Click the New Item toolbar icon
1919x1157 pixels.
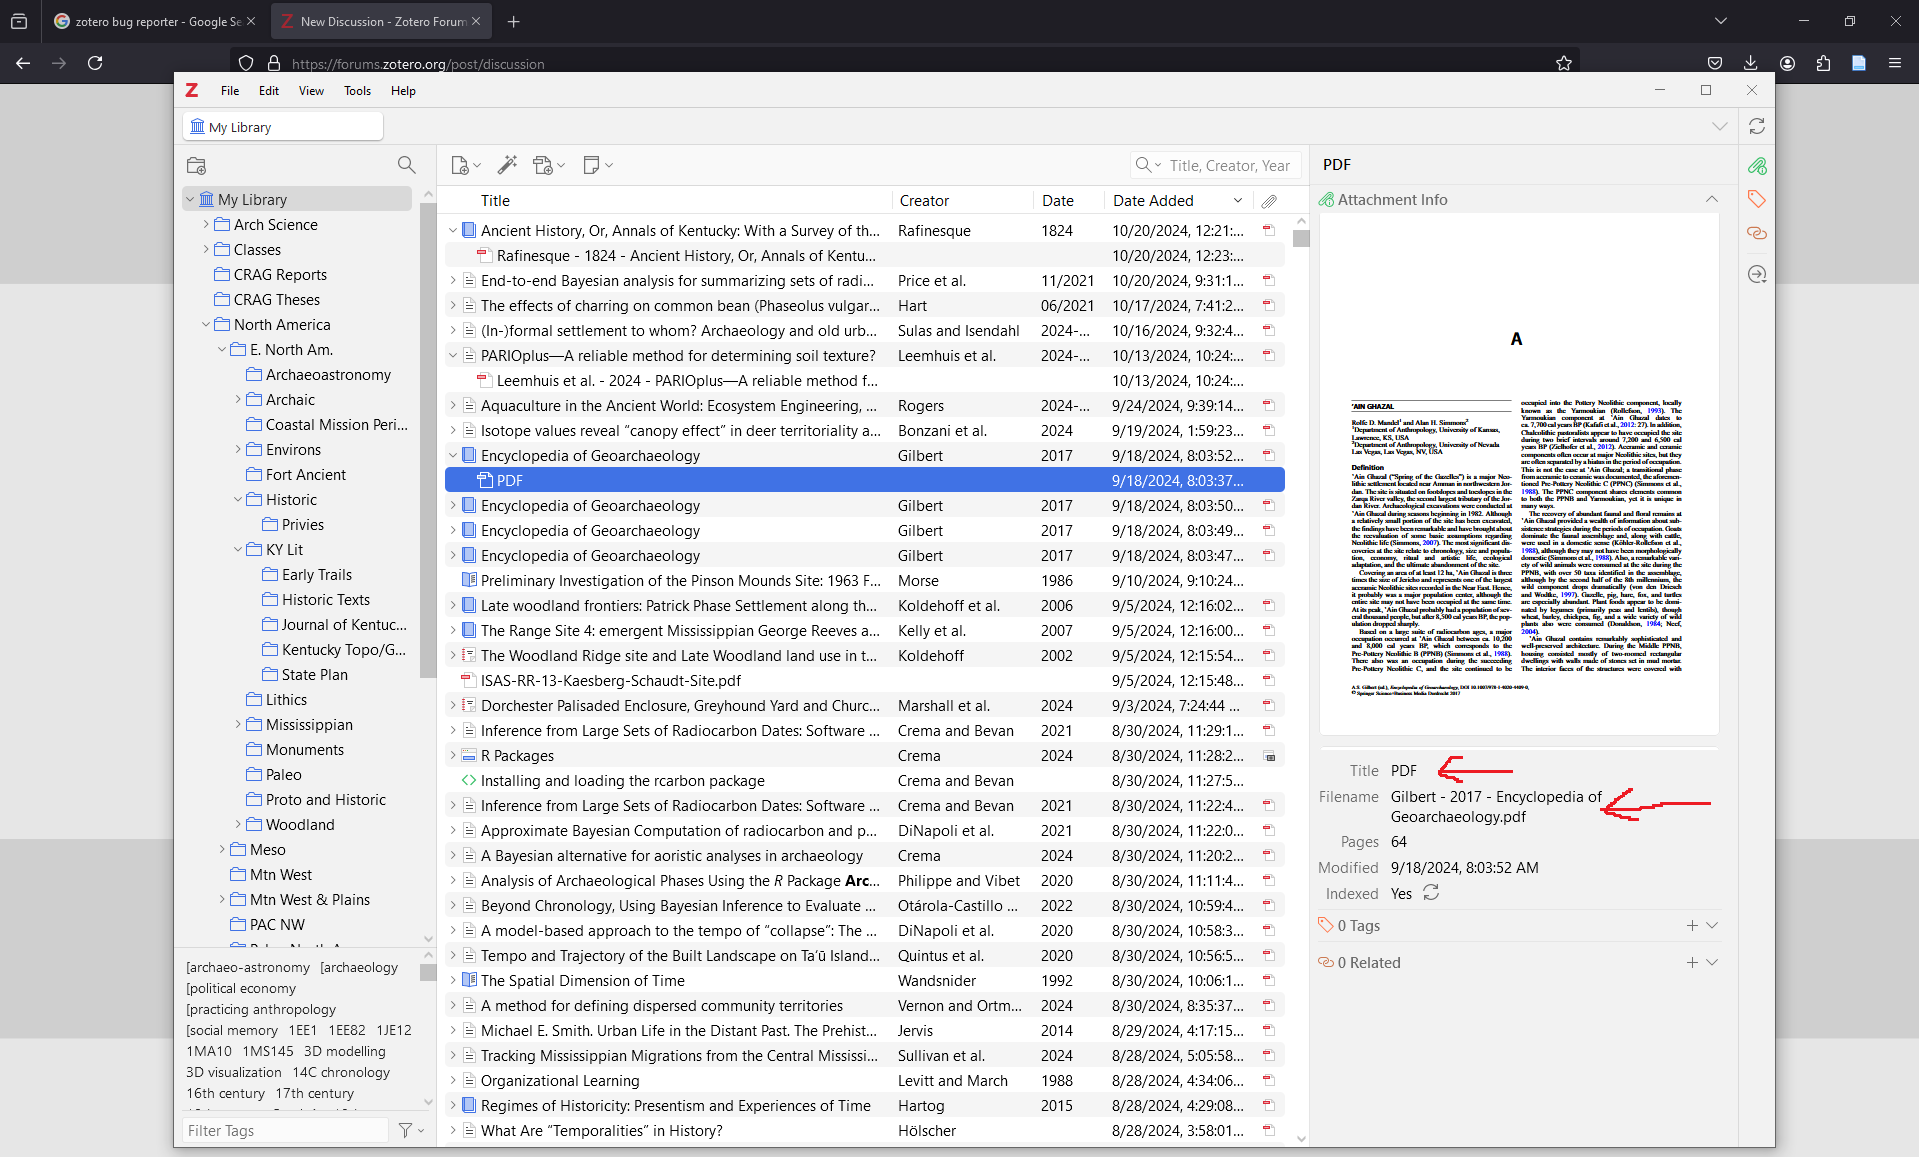tap(465, 165)
